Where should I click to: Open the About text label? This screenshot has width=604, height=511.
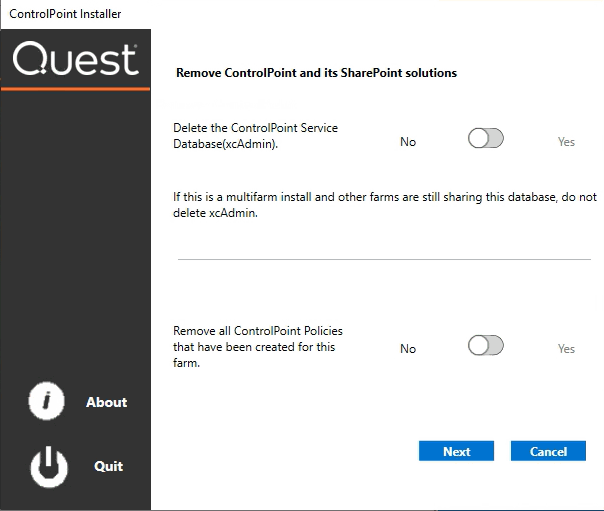click(x=106, y=402)
